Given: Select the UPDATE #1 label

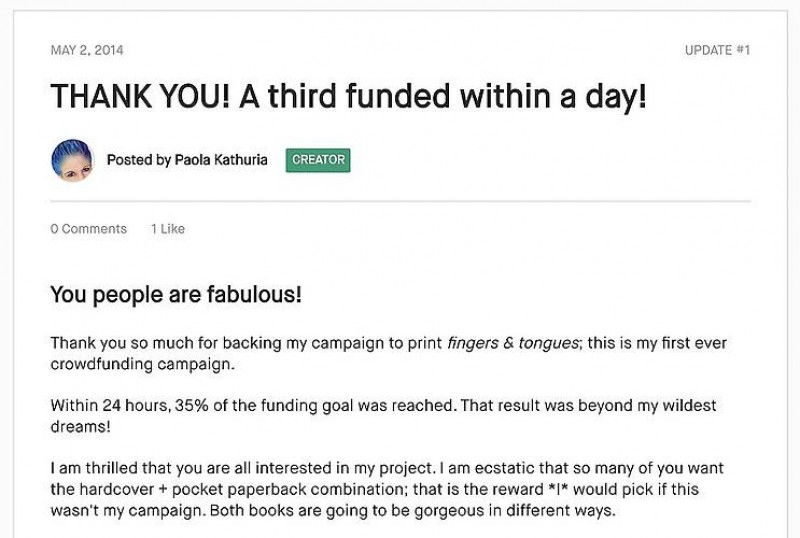Looking at the screenshot, I should pos(717,50).
